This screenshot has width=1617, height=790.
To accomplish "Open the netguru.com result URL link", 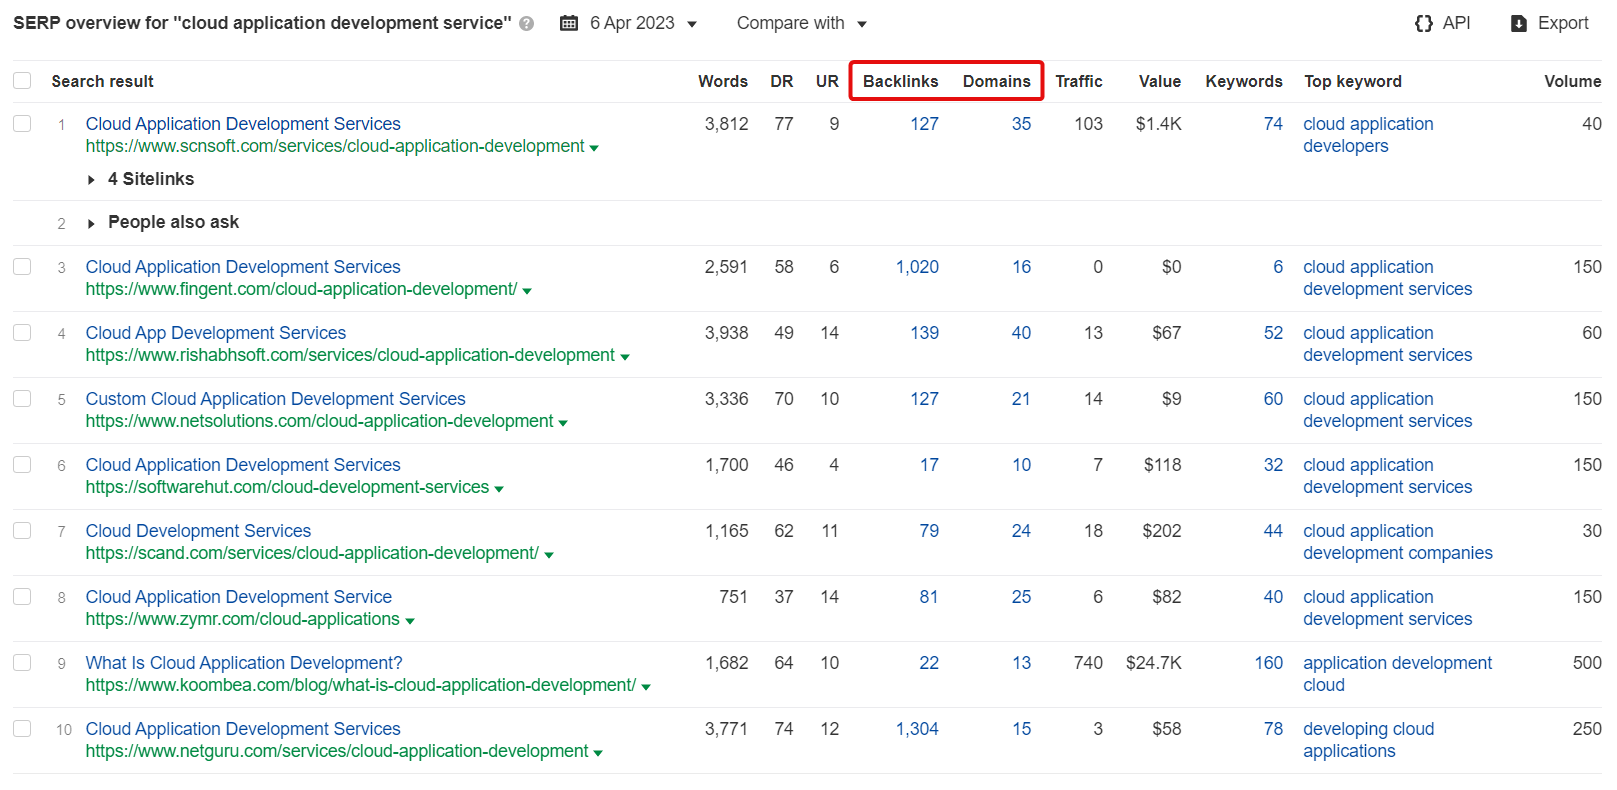I will point(337,751).
